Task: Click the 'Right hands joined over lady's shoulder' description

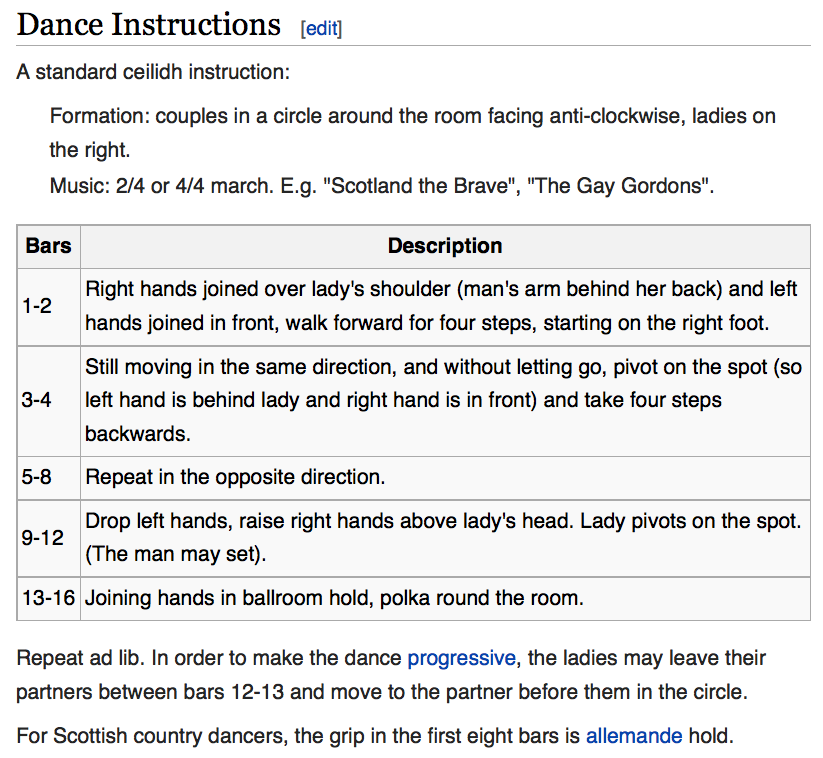Action: [445, 307]
